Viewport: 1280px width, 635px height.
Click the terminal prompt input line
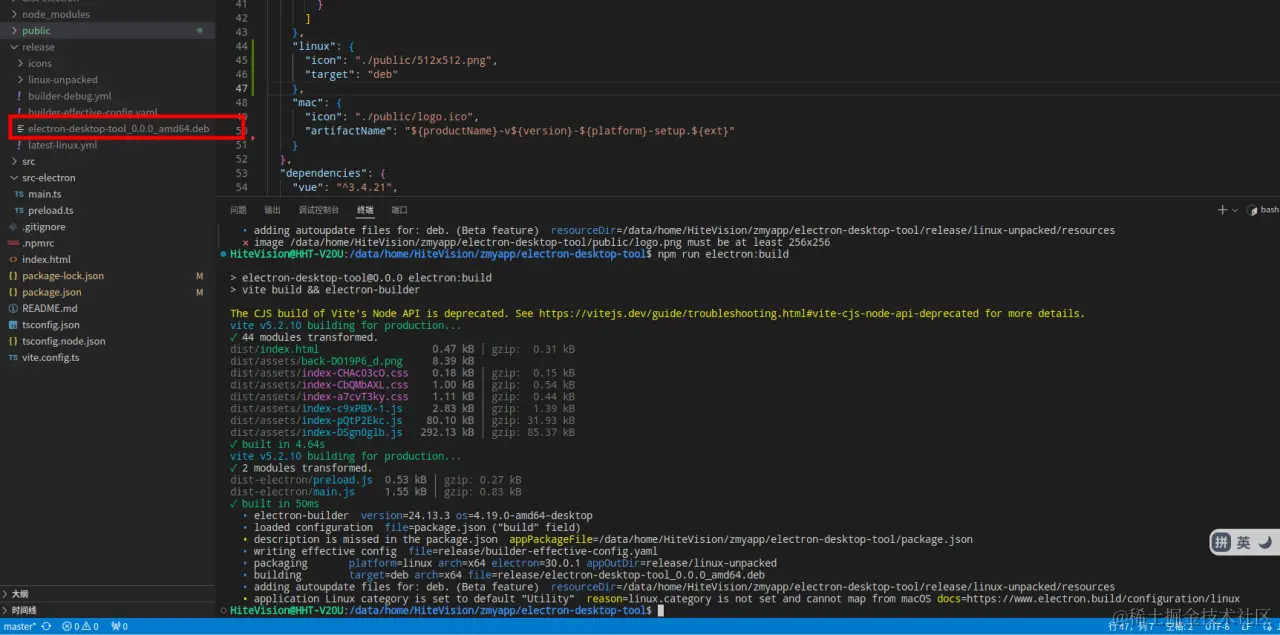660,610
